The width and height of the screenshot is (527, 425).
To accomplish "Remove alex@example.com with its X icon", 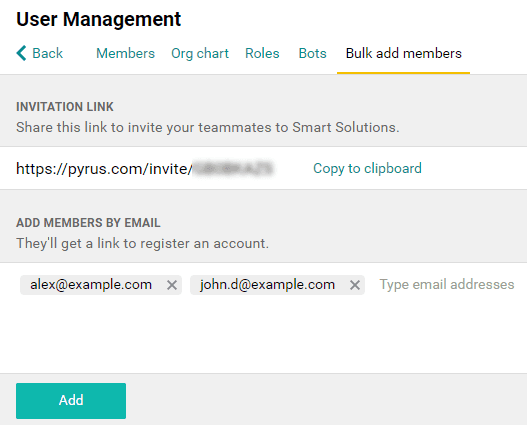I will point(172,285).
